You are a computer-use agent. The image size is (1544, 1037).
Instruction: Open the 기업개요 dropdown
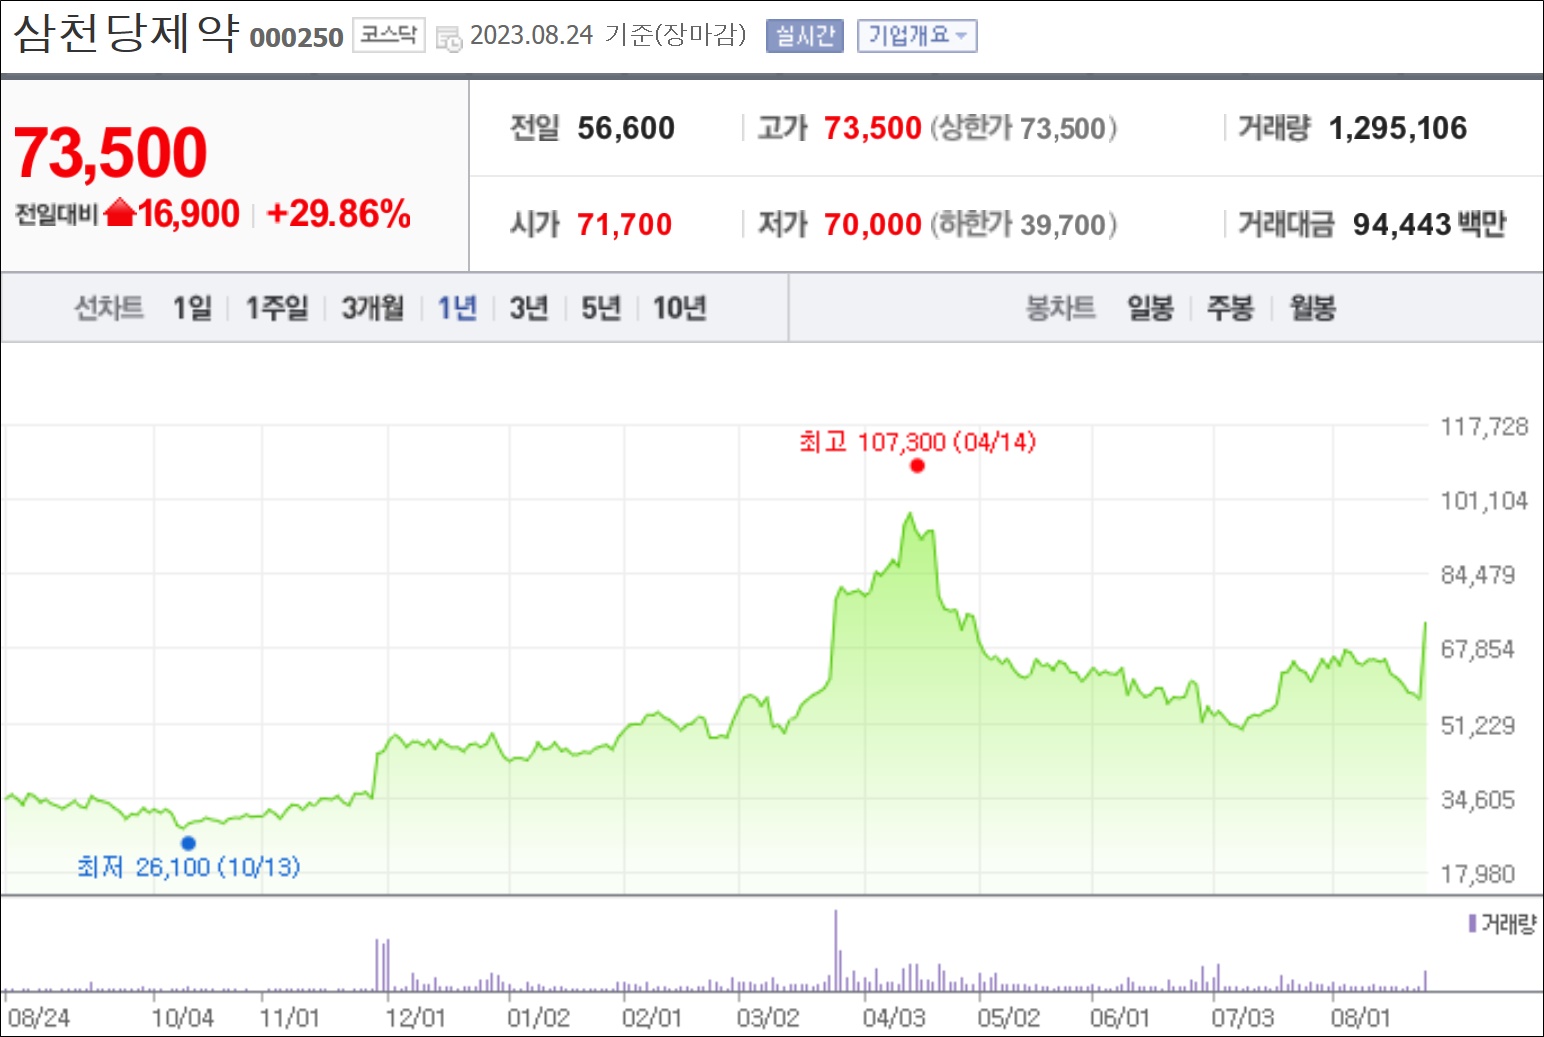click(917, 36)
